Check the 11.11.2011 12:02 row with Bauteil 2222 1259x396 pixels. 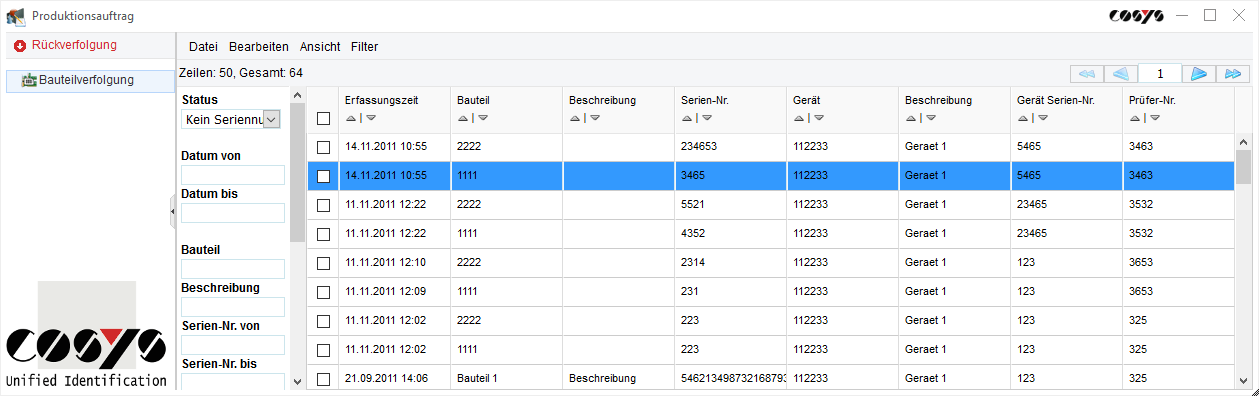click(323, 321)
